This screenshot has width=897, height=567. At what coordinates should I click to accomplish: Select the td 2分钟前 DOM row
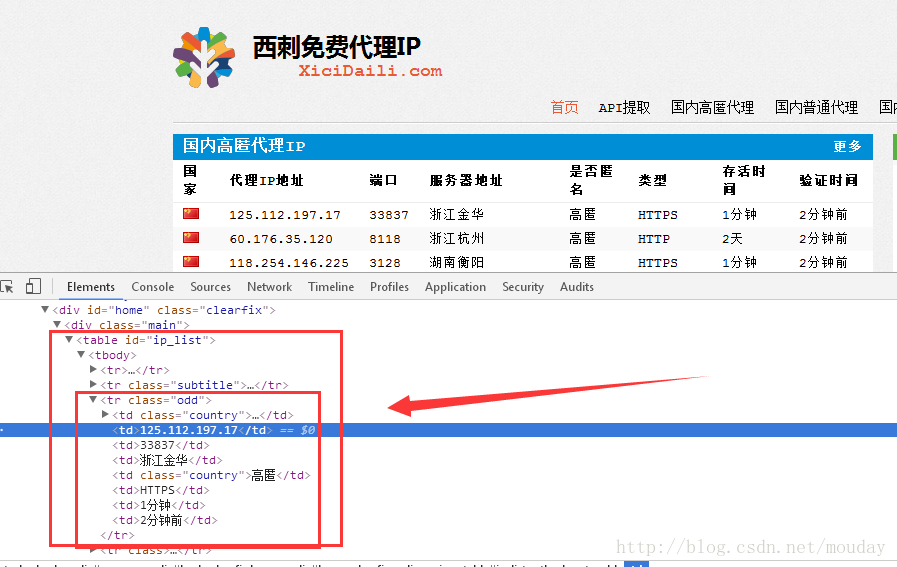point(165,520)
